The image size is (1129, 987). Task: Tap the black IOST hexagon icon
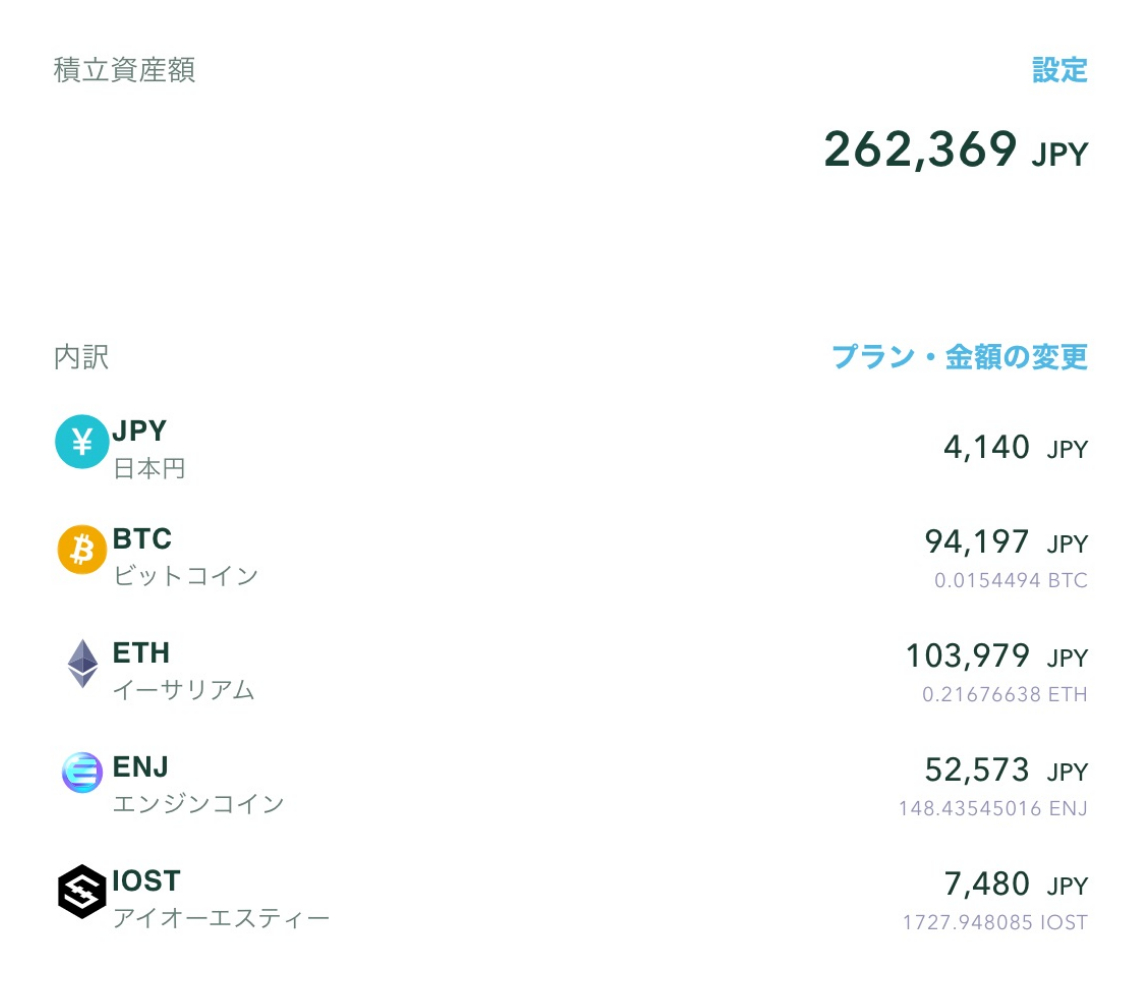(x=82, y=890)
